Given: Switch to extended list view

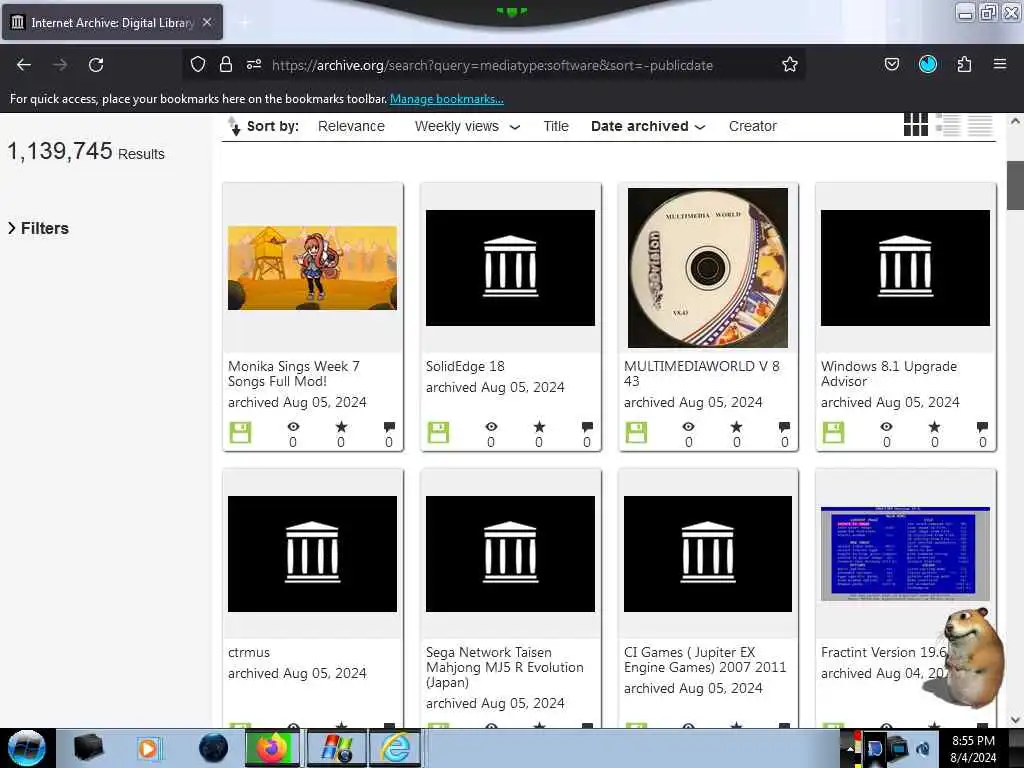Looking at the screenshot, I should click(x=948, y=125).
